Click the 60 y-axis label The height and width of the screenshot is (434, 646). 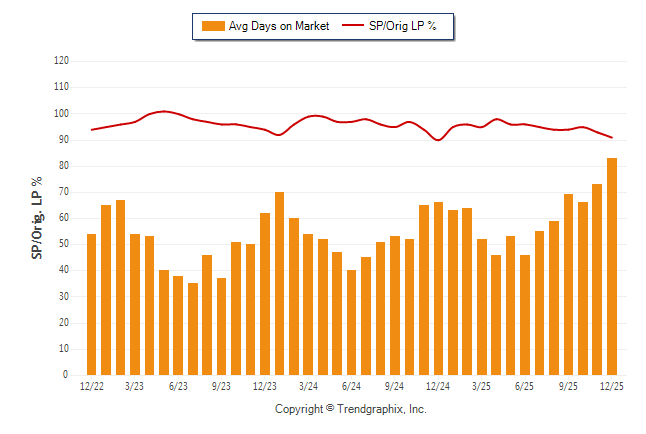tap(63, 218)
